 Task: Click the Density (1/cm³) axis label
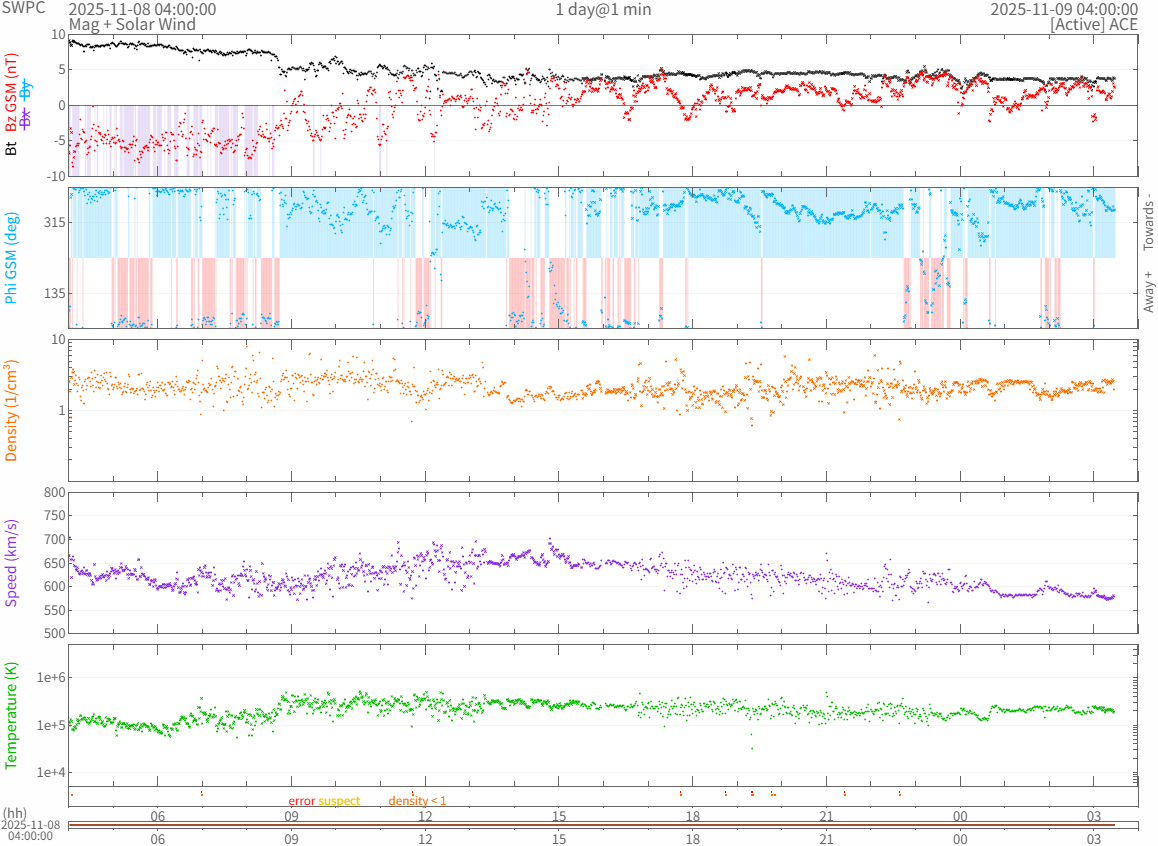11,411
